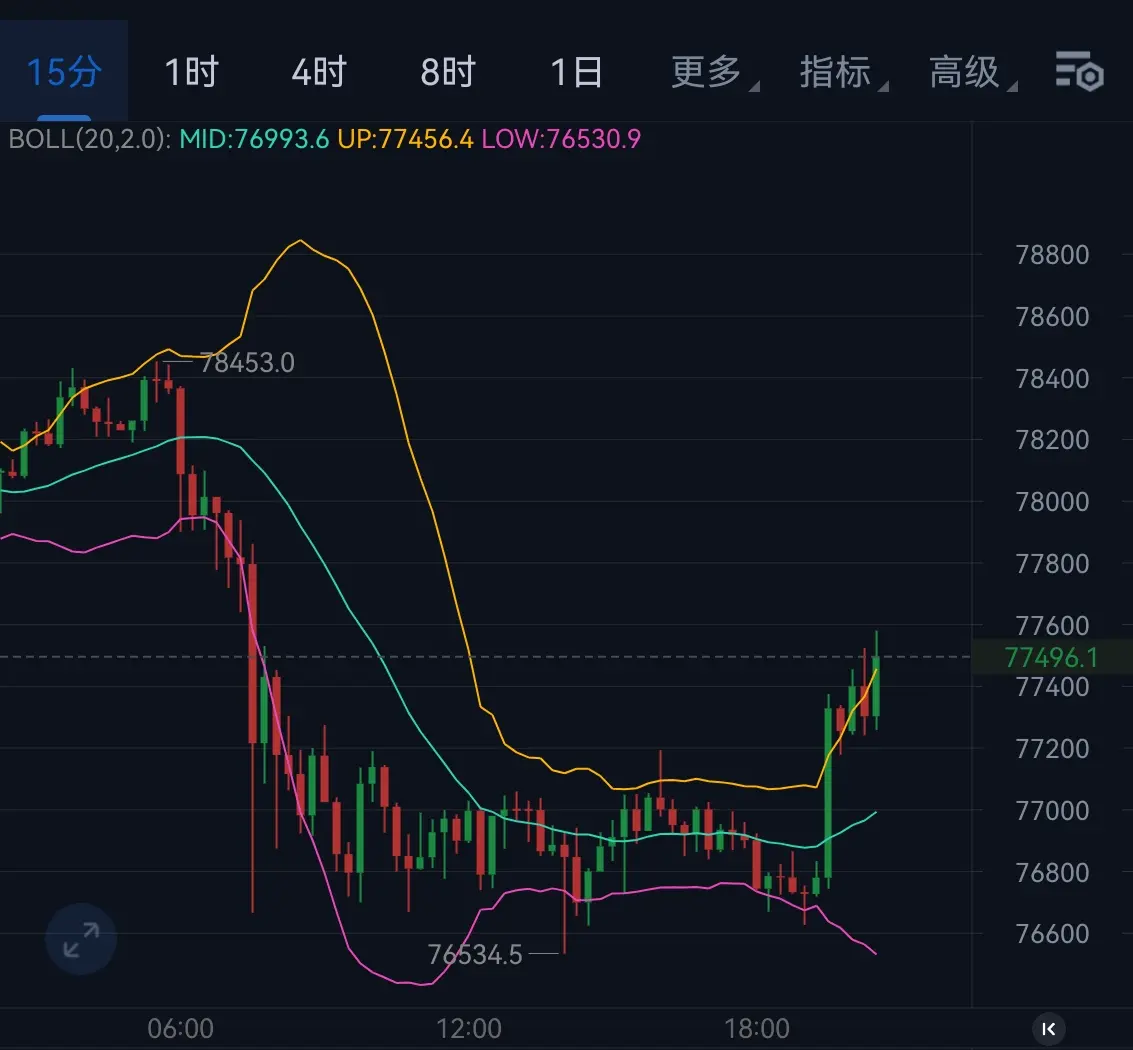Viewport: 1133px width, 1050px height.
Task: Click the 78400 price axis label
Action: tap(1052, 379)
